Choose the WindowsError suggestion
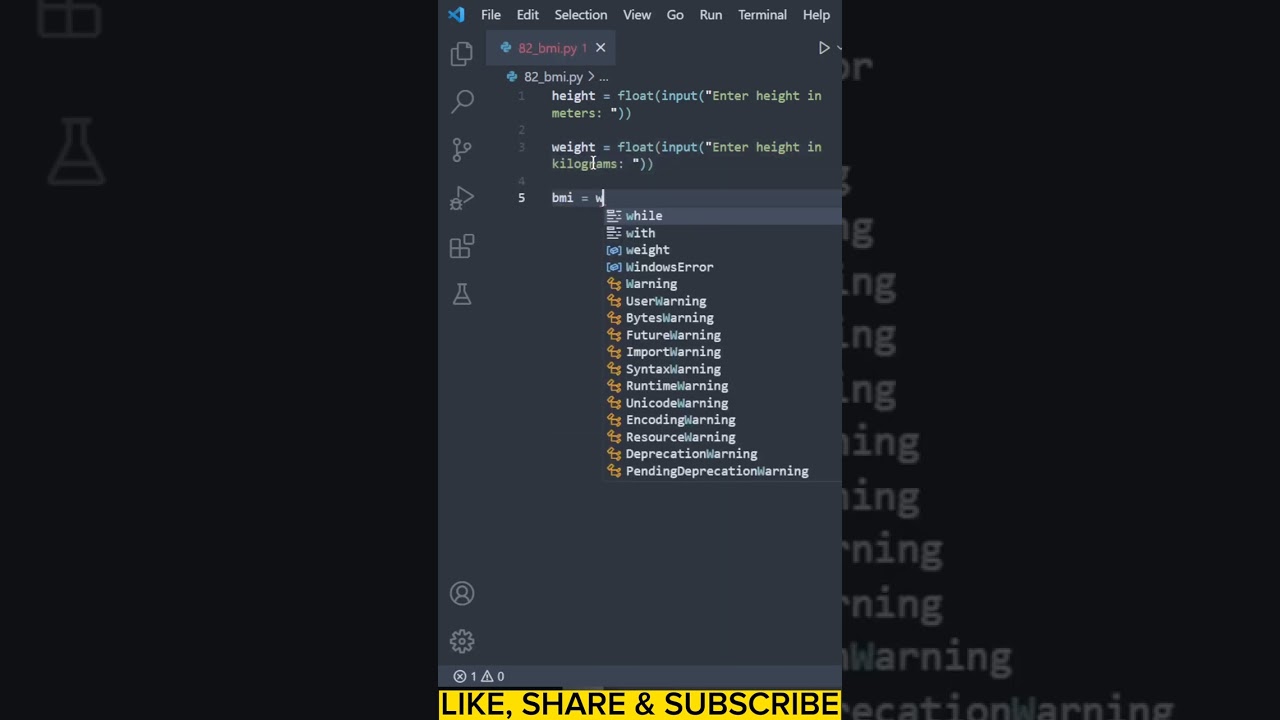 [x=722, y=267]
